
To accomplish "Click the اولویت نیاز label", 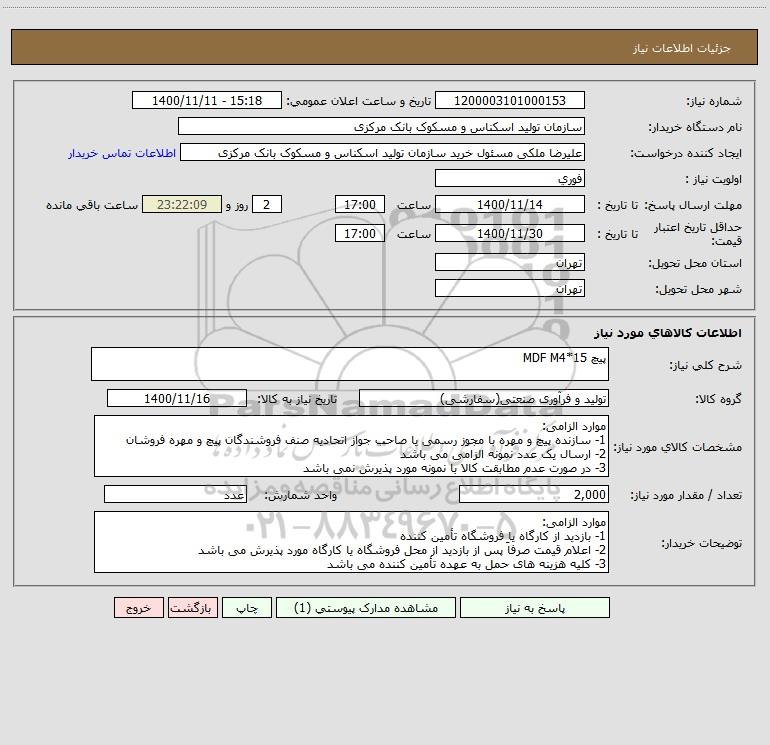I will pyautogui.click(x=714, y=180).
